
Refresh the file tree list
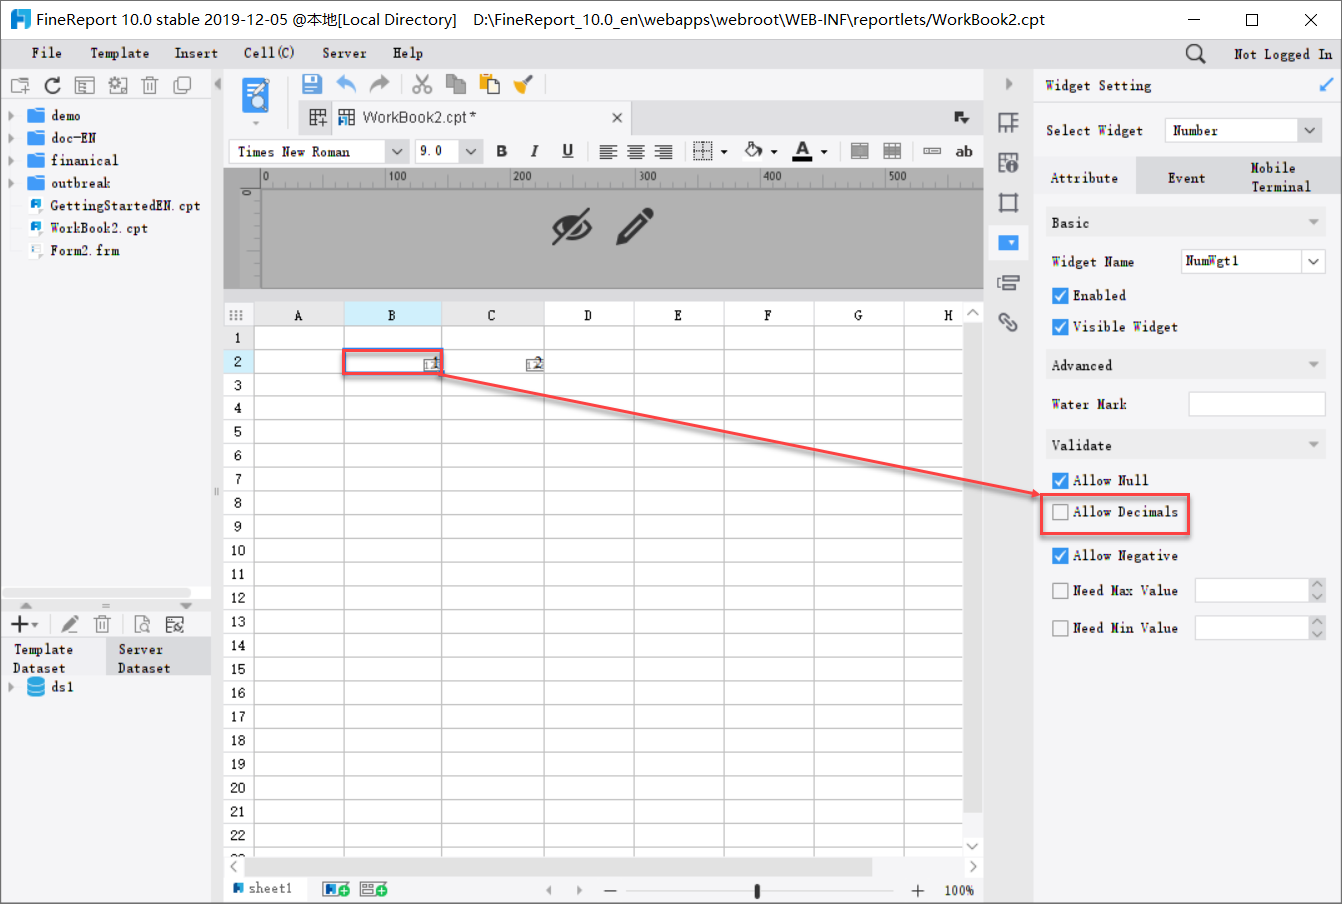click(x=53, y=86)
